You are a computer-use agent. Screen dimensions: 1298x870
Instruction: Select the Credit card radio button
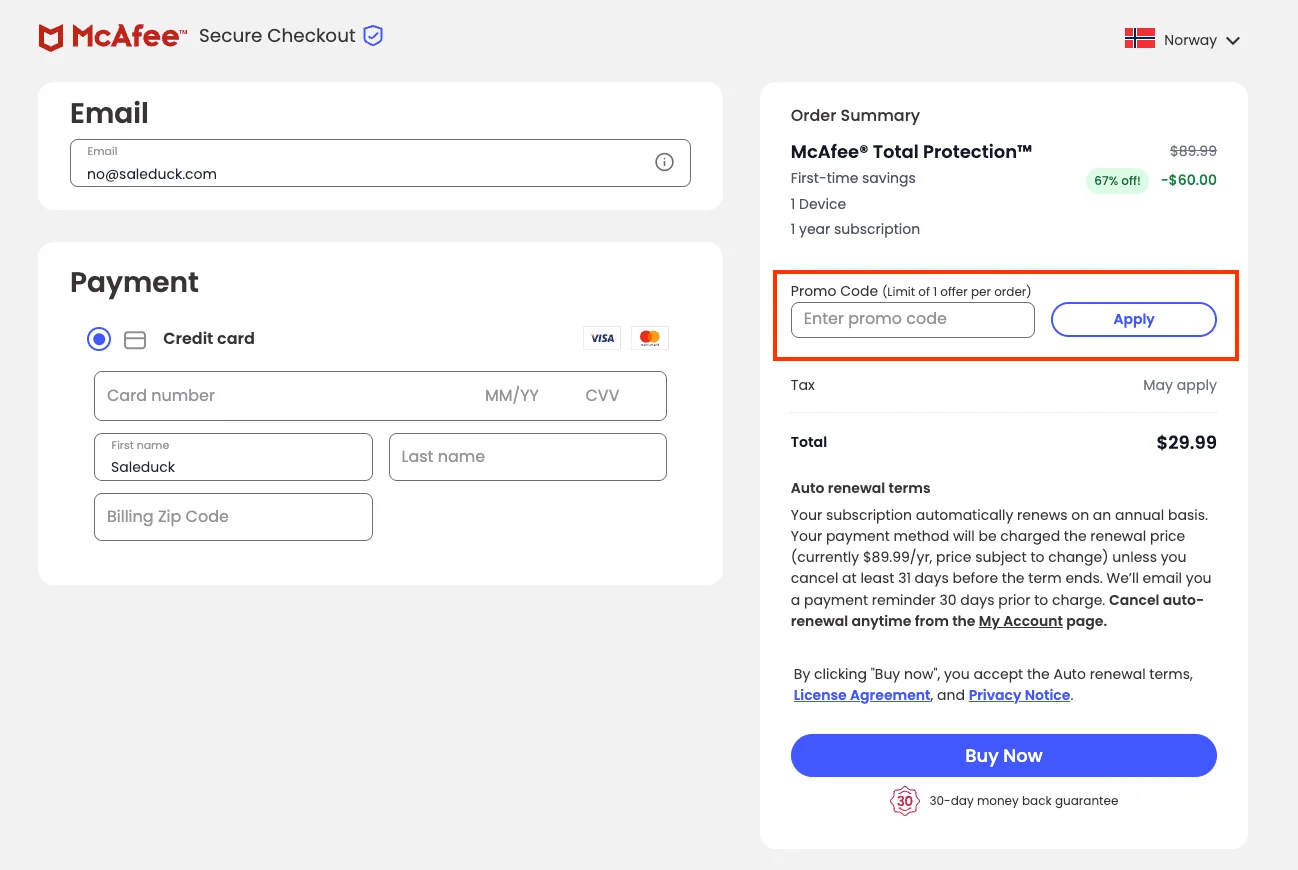coord(99,339)
